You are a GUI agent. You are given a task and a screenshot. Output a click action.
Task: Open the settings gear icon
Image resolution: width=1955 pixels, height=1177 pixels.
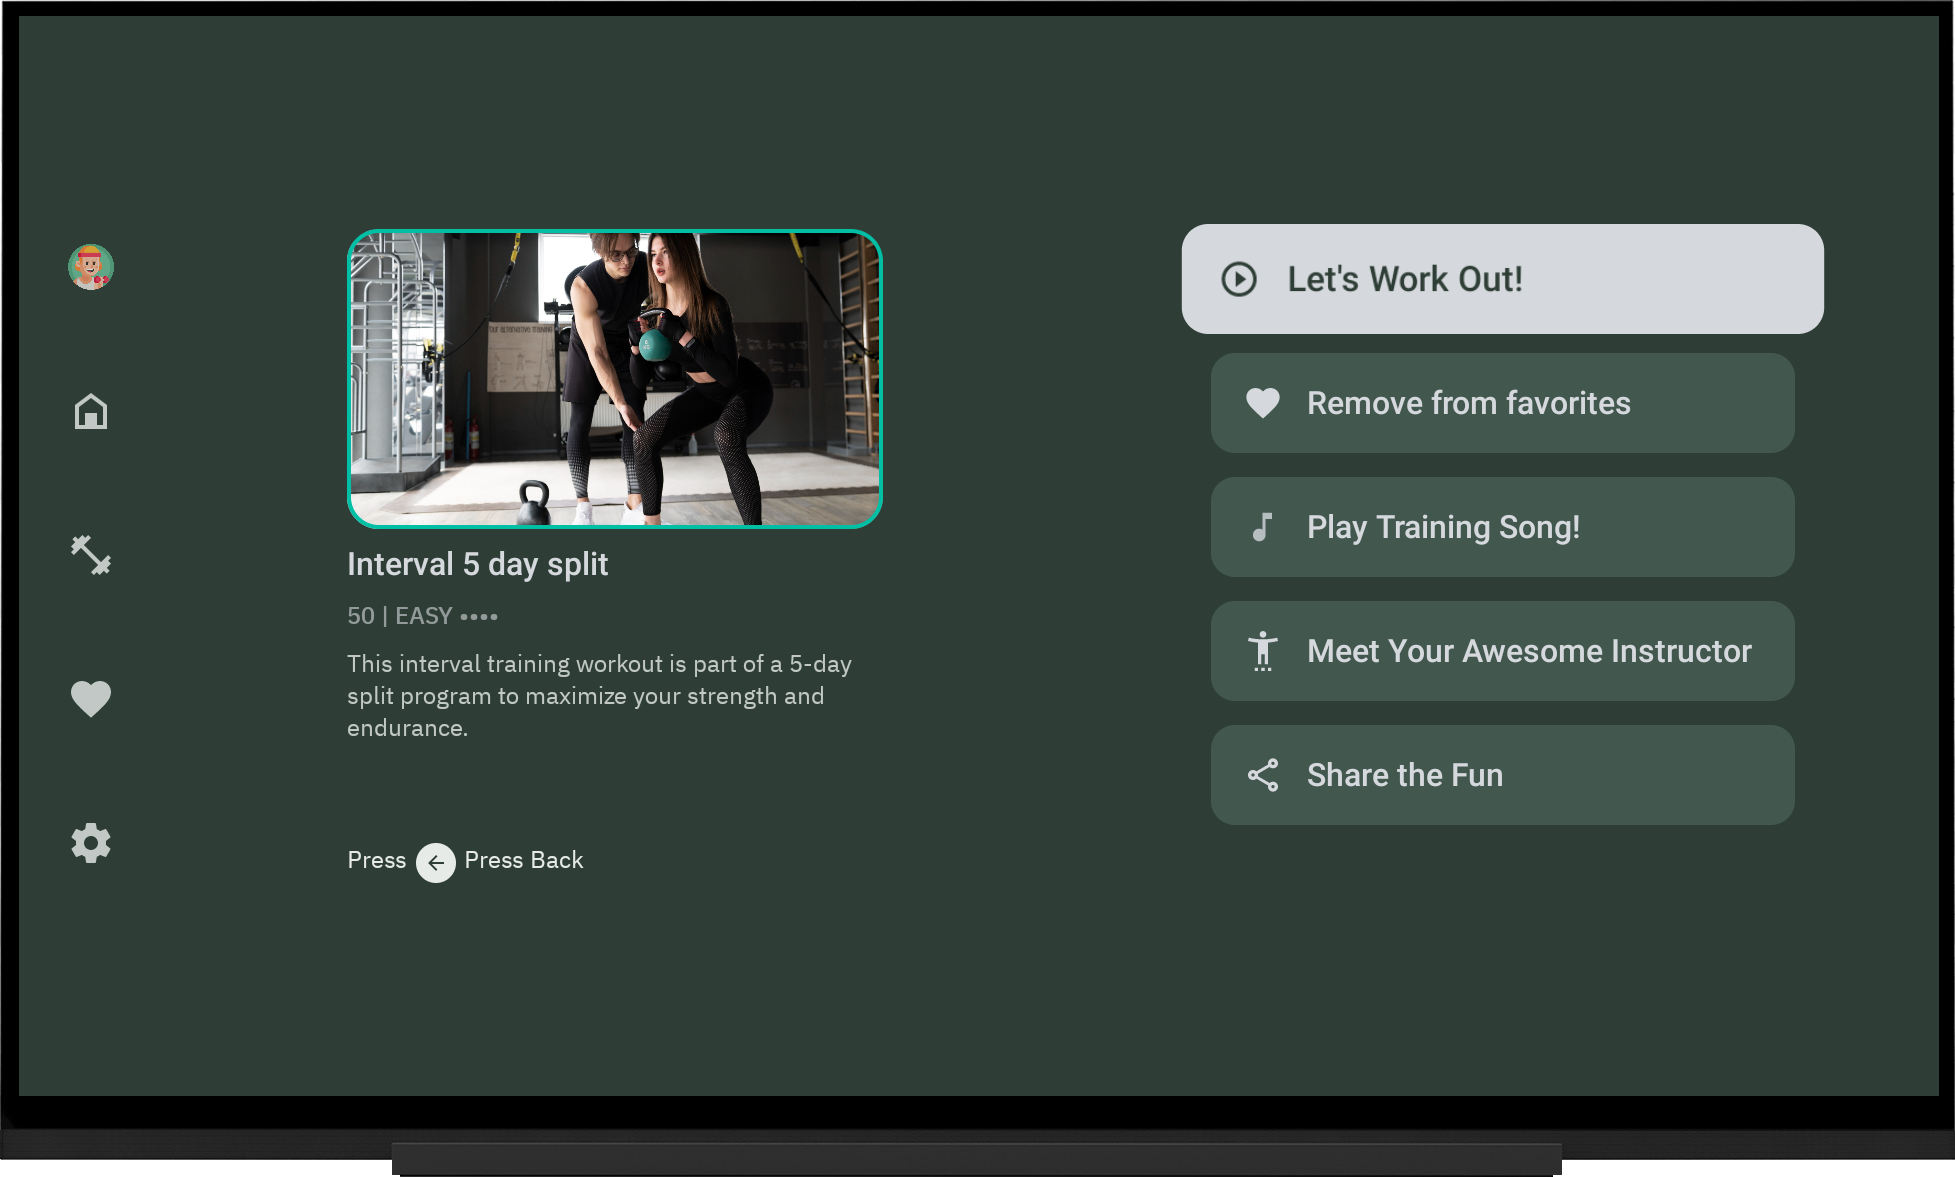pyautogui.click(x=91, y=843)
